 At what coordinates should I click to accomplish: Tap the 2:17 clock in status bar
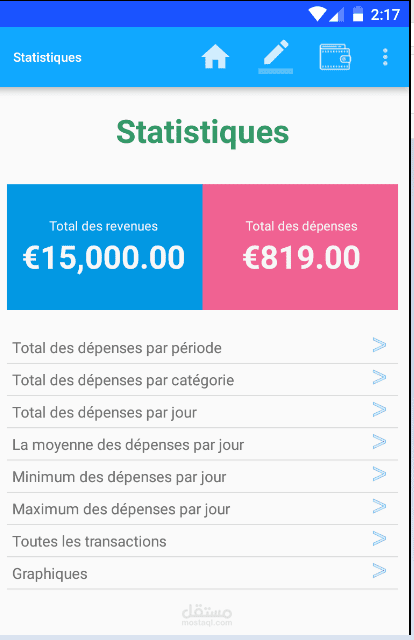coord(385,15)
